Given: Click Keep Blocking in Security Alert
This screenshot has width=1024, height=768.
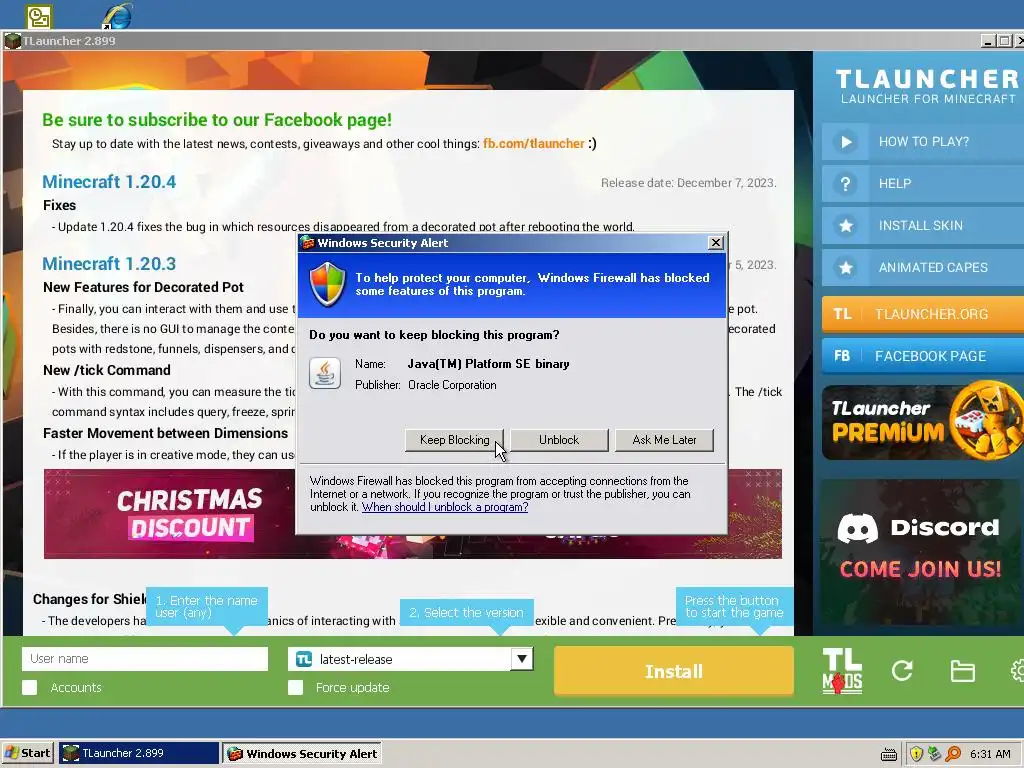Looking at the screenshot, I should [454, 440].
